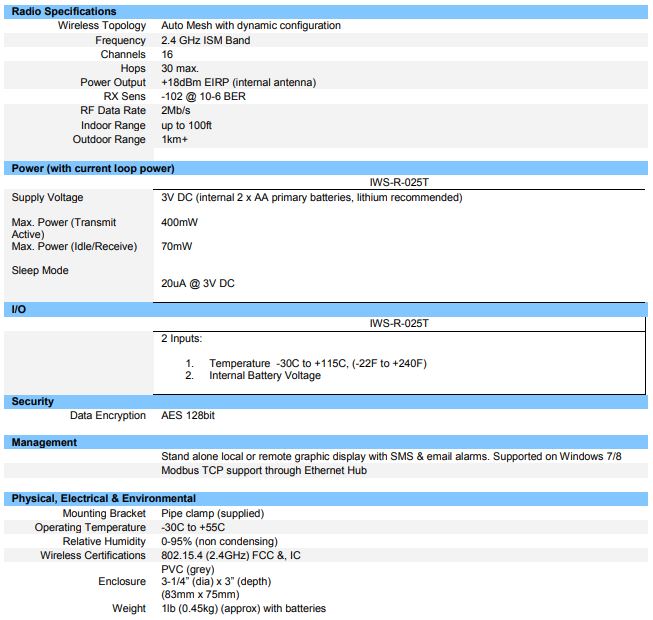Click the Internal Battery Voltage list item
653x620 pixels.
tap(265, 375)
